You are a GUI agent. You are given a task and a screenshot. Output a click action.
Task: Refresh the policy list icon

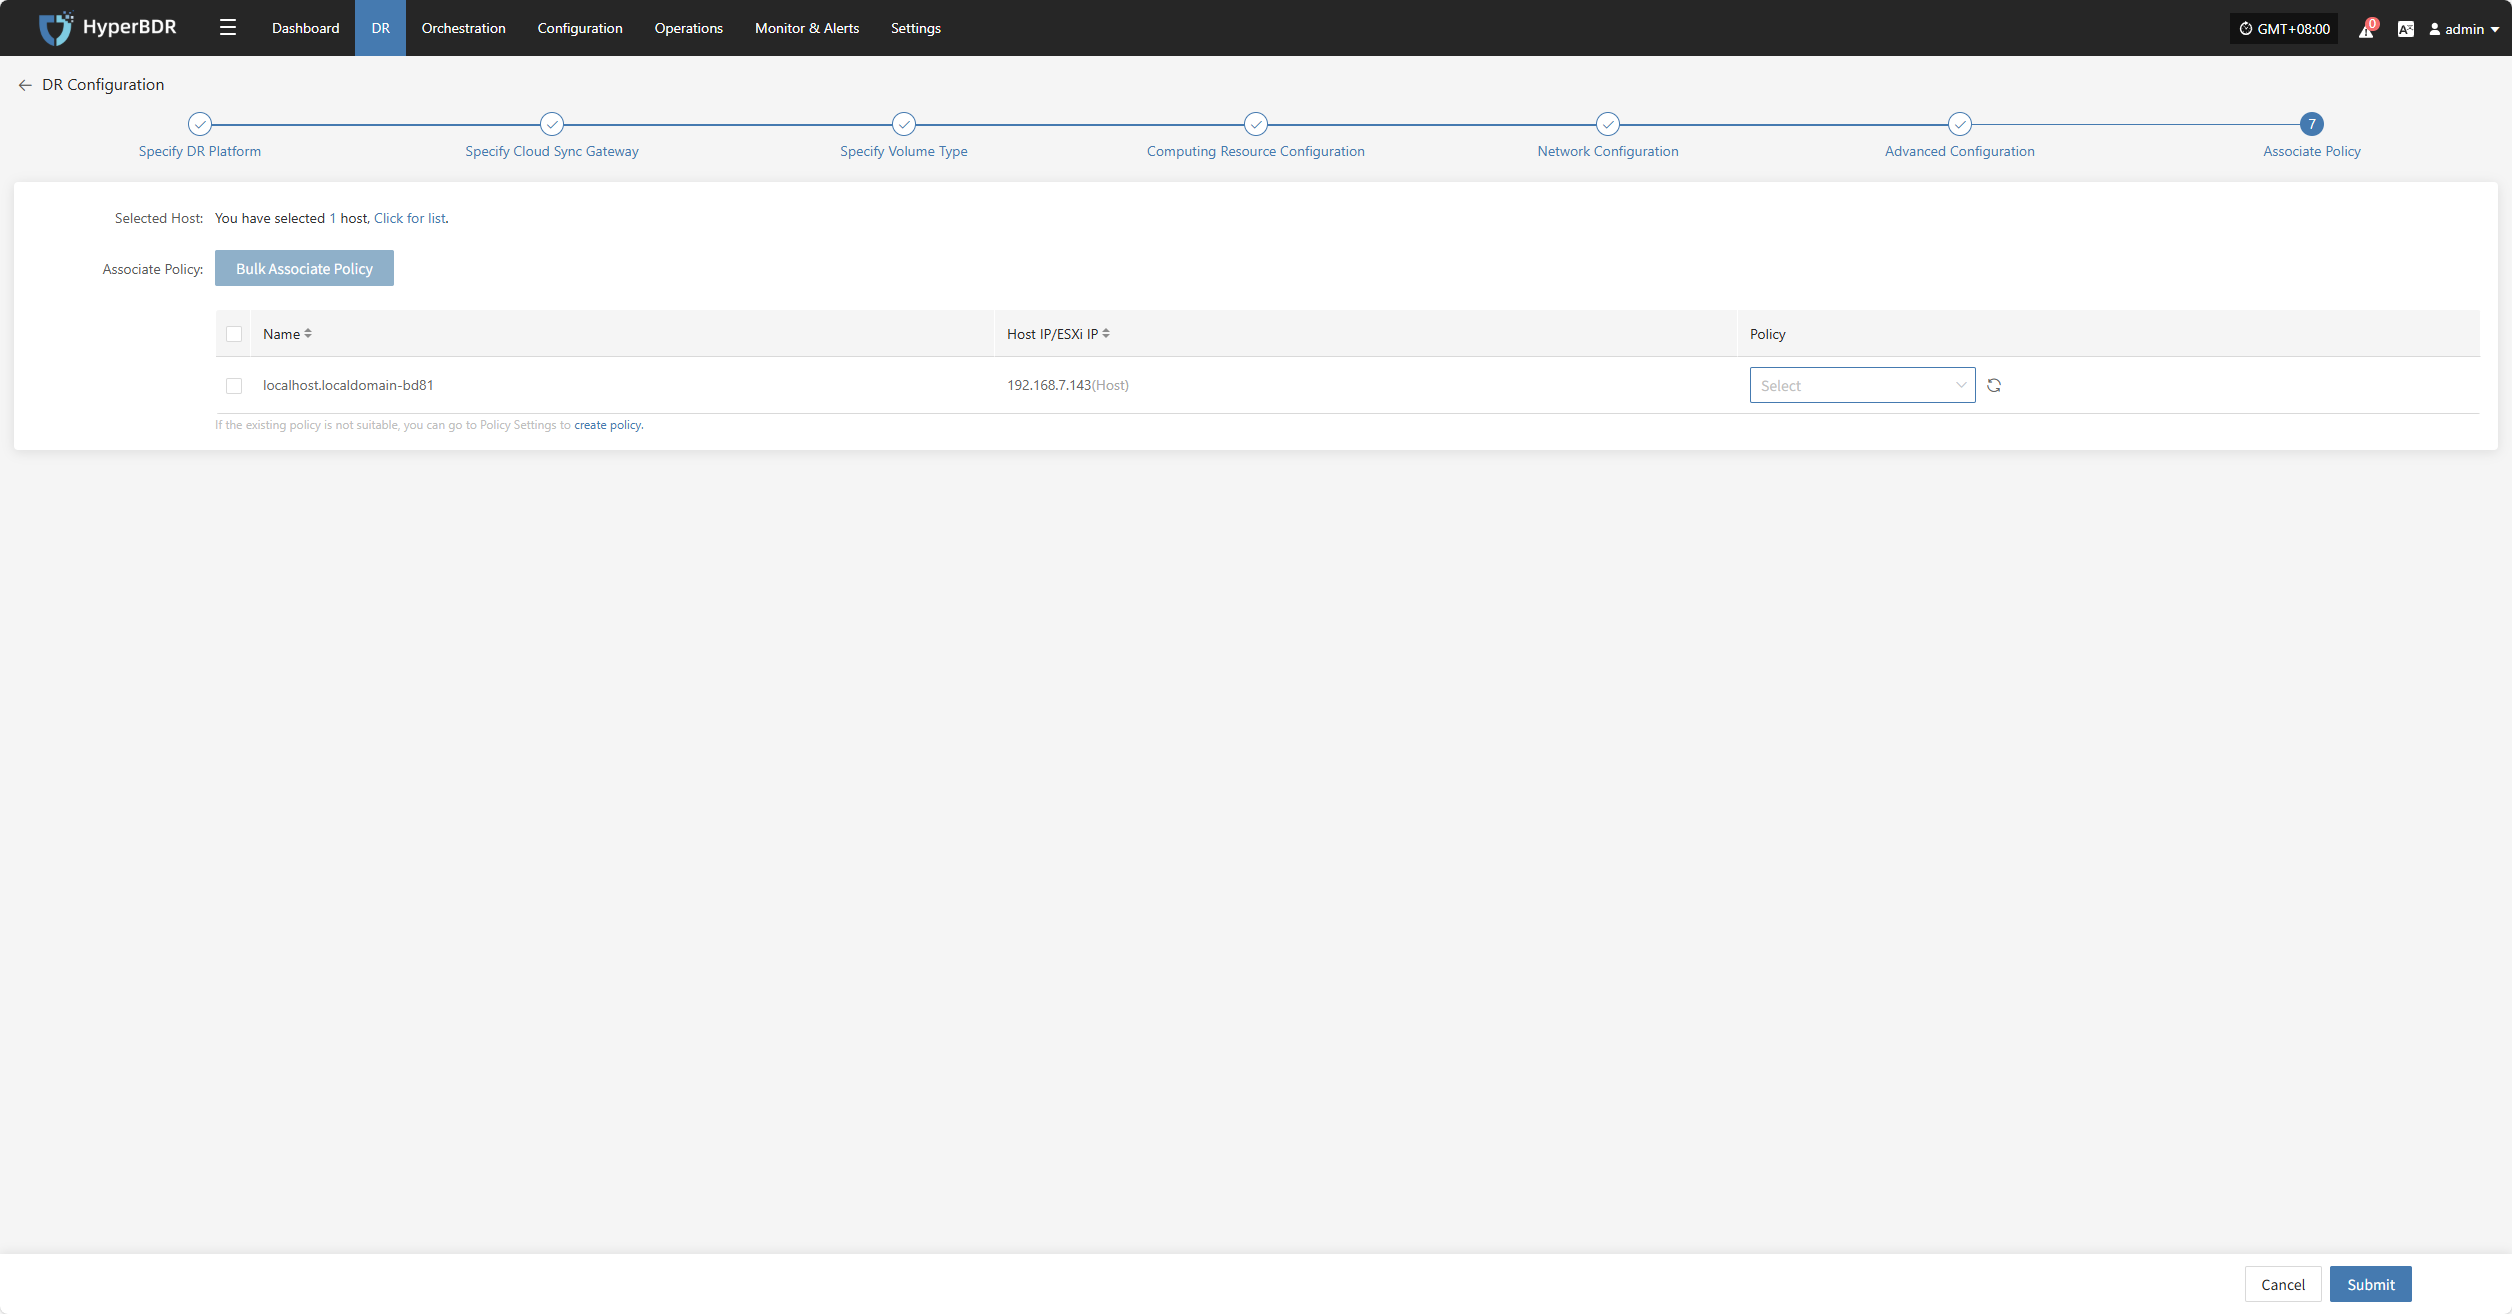click(1994, 385)
